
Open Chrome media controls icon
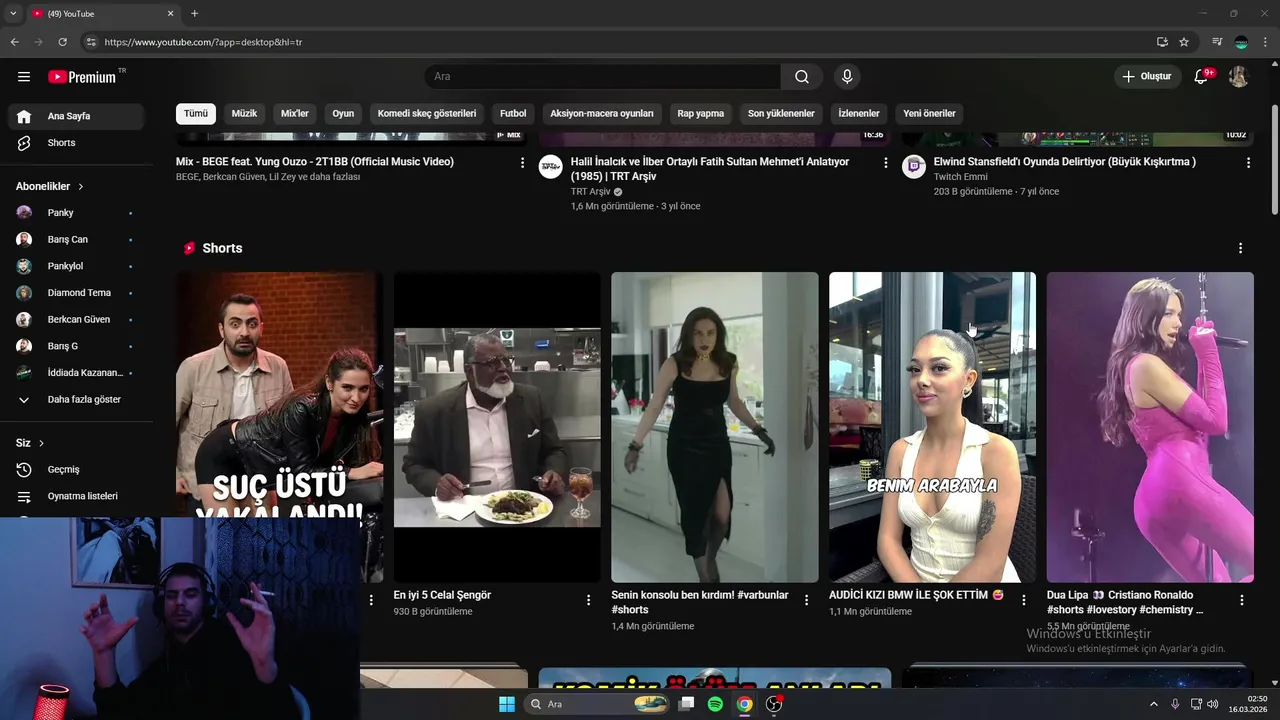pos(1217,42)
